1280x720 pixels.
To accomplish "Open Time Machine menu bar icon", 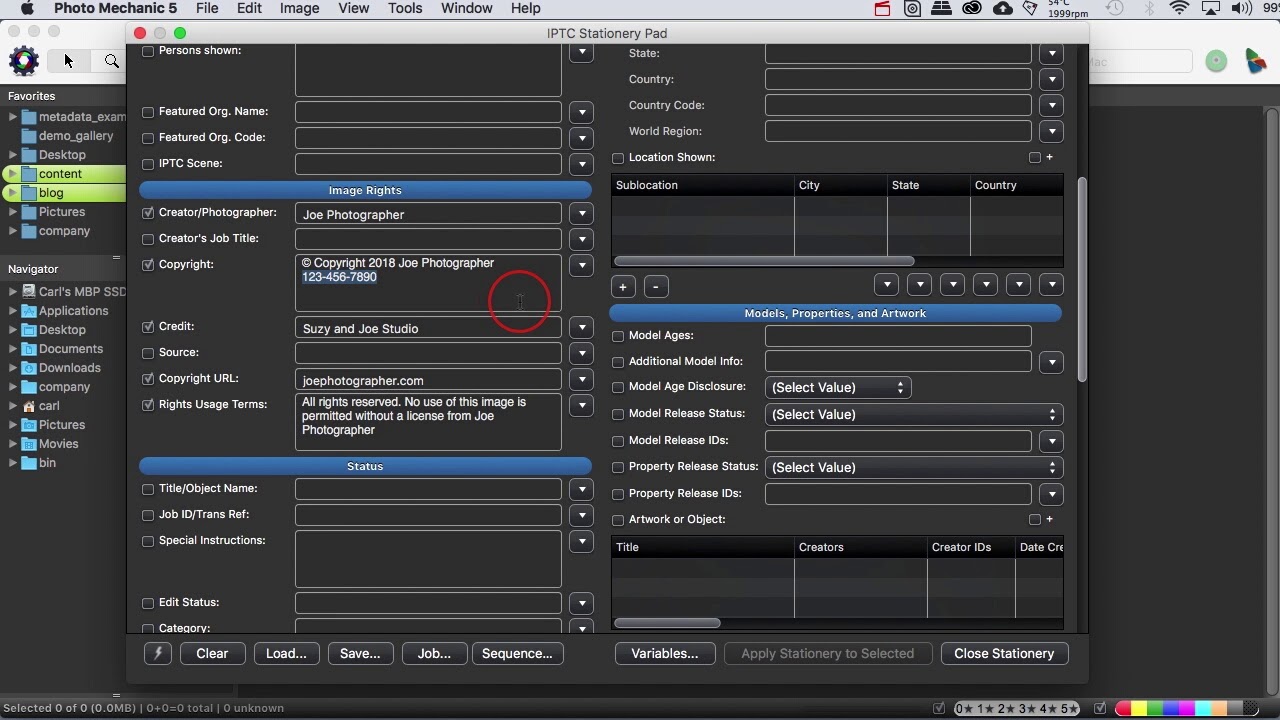I will point(1116,9).
